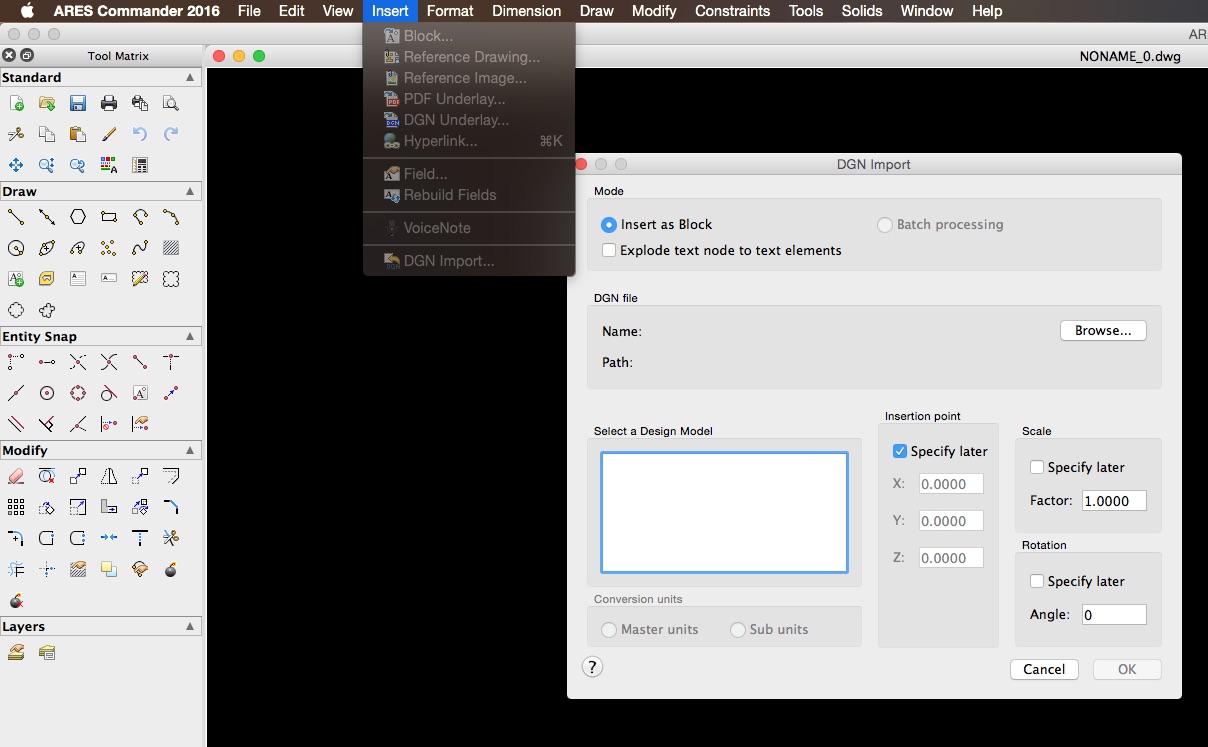Click the Save floppy disk icon
The image size is (1208, 747).
click(78, 103)
